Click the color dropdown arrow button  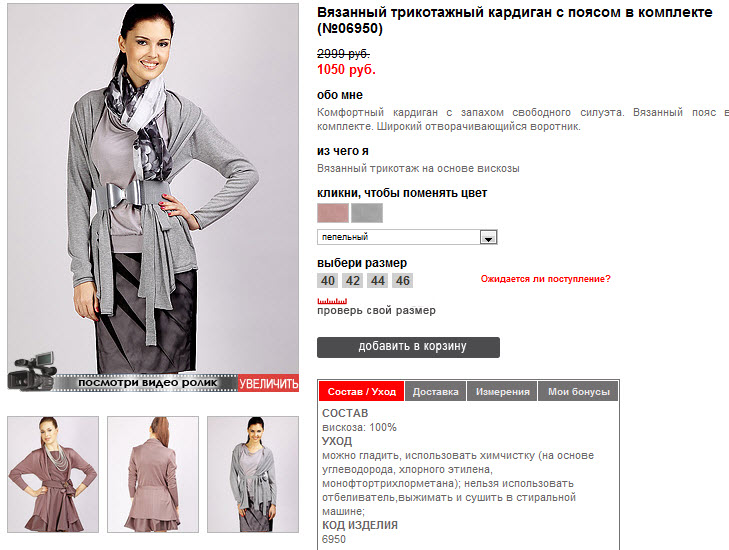pos(488,238)
